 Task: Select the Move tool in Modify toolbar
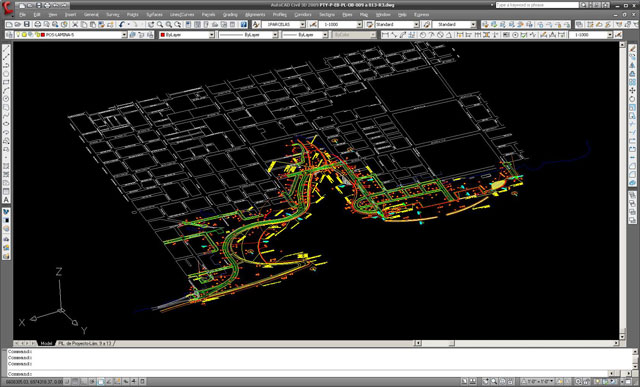click(632, 91)
